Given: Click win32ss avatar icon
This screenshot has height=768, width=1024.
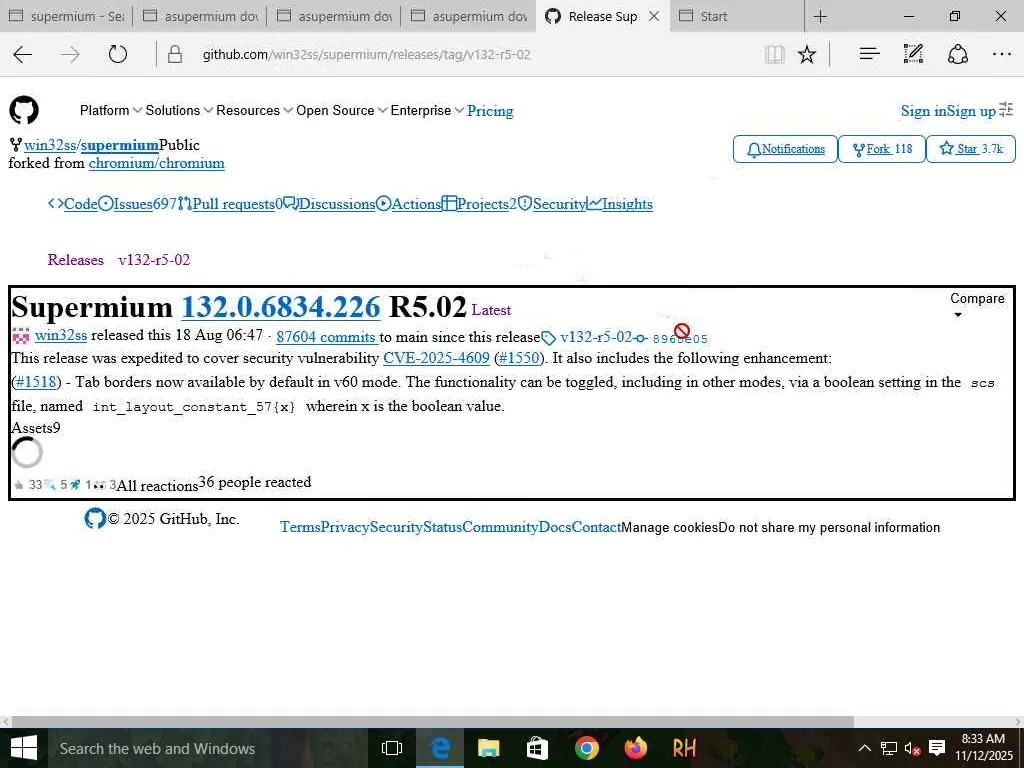Looking at the screenshot, I should (21, 336).
